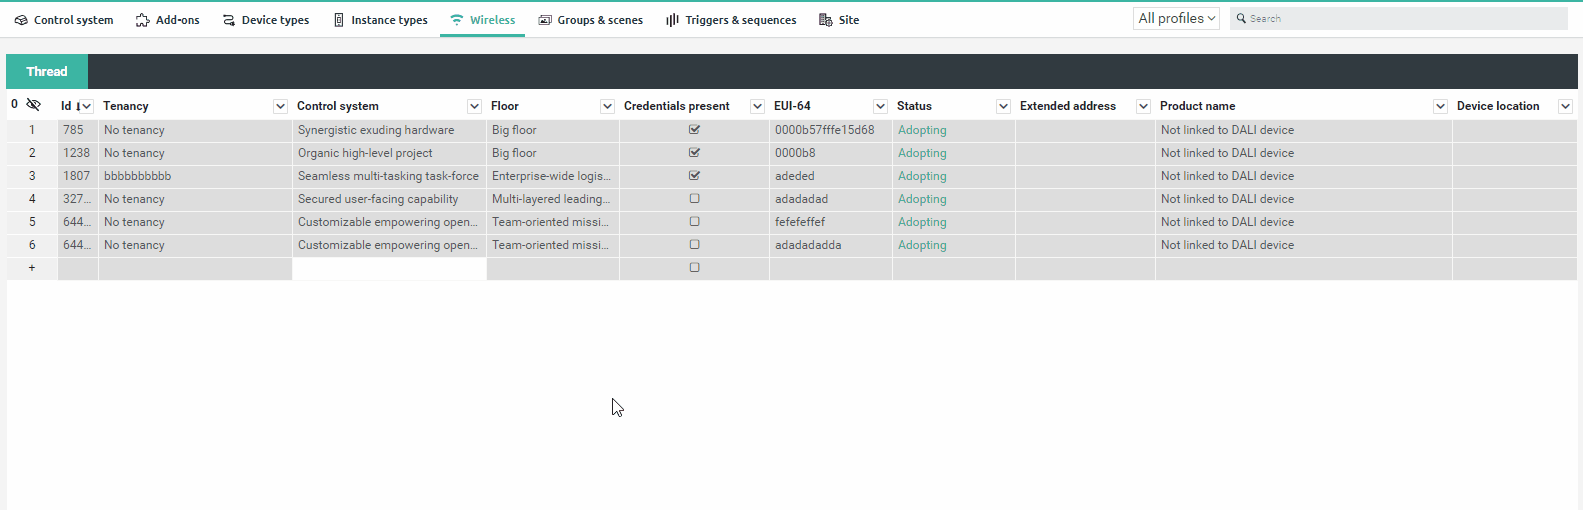Open Tenancy column filter dropdown

280,106
